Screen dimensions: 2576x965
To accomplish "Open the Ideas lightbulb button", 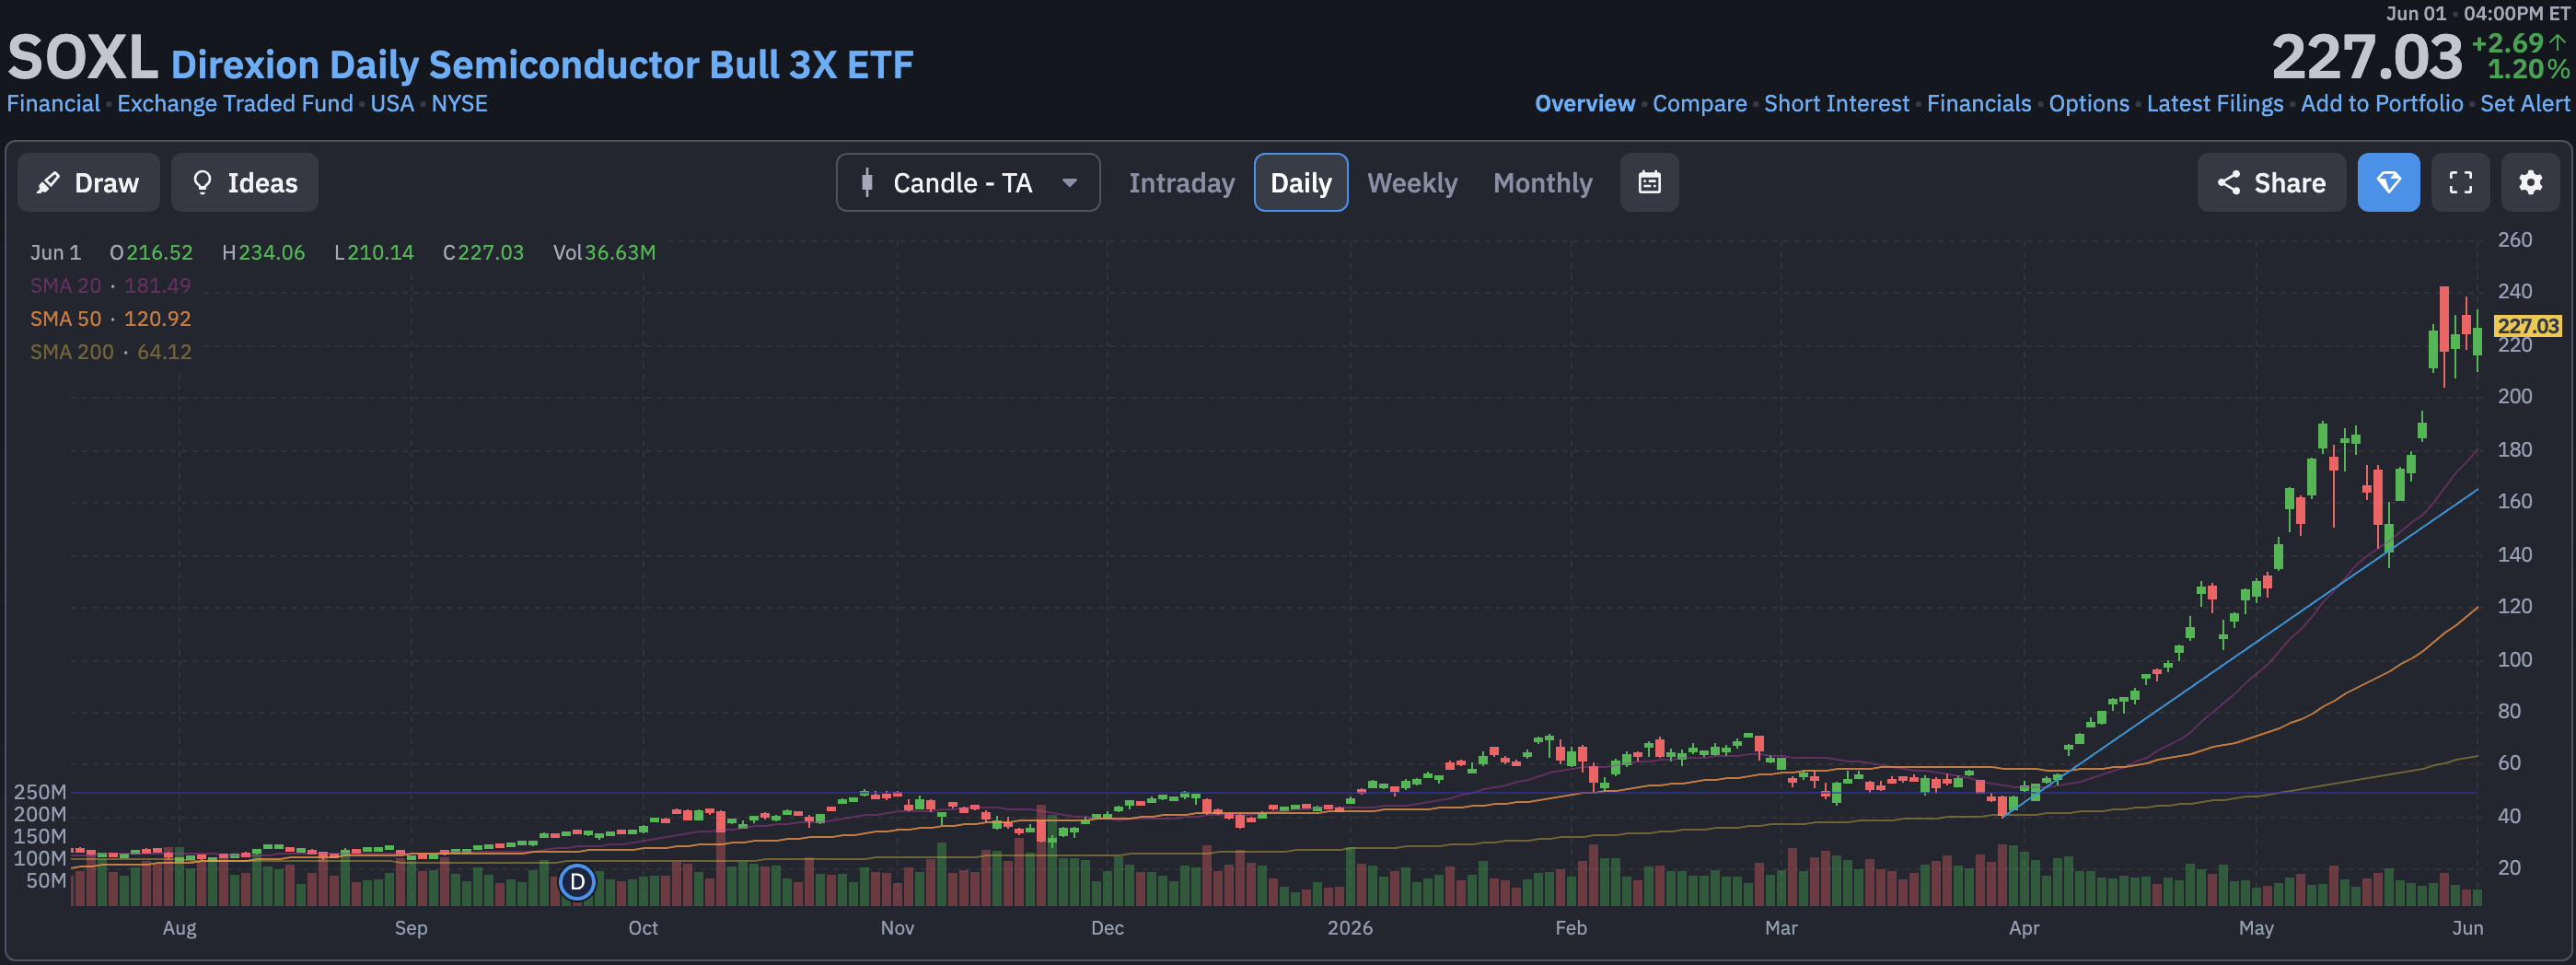I will (245, 183).
